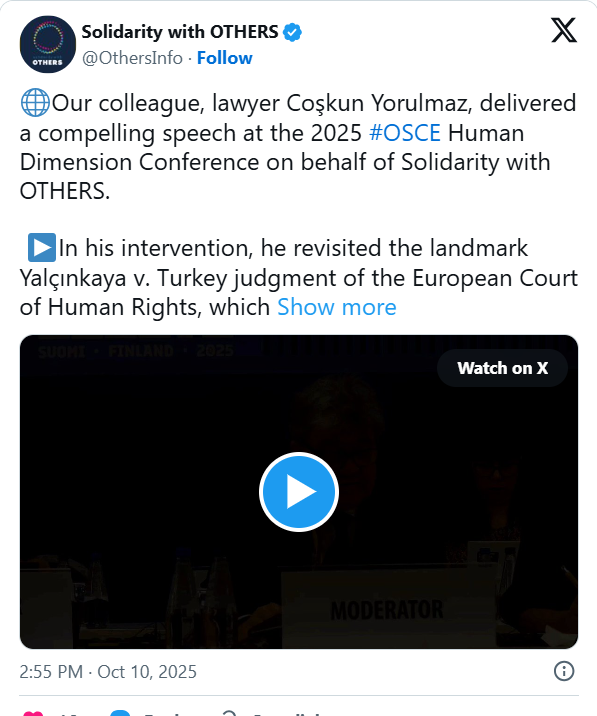Copy link using the chain icon
This screenshot has height=716, width=597.
tap(229, 713)
